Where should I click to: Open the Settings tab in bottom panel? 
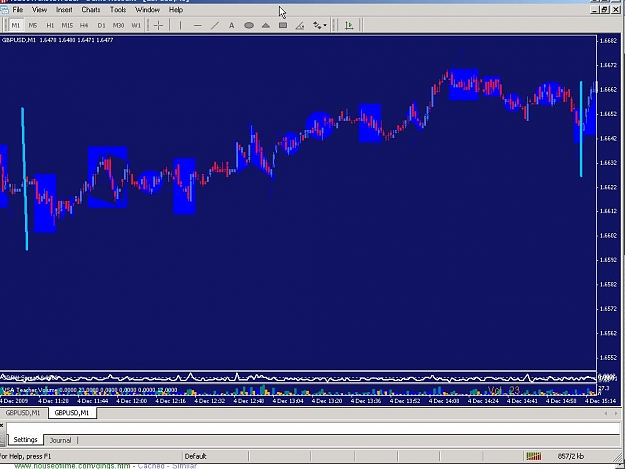pyautogui.click(x=26, y=440)
